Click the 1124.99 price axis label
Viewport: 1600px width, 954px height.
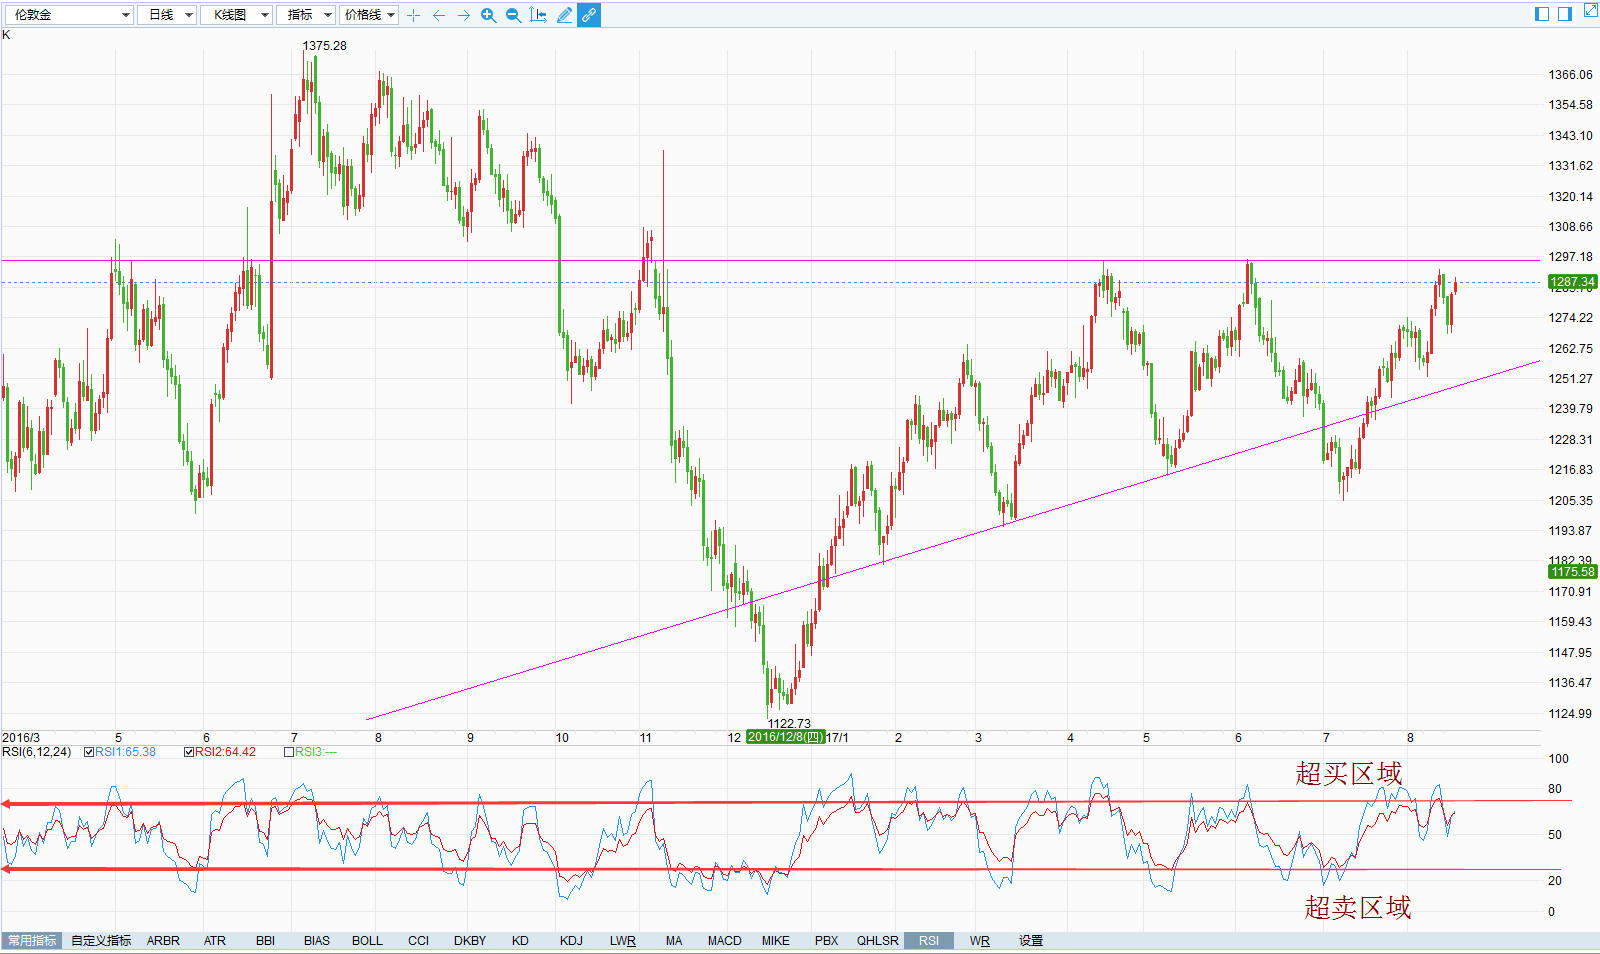(1570, 714)
